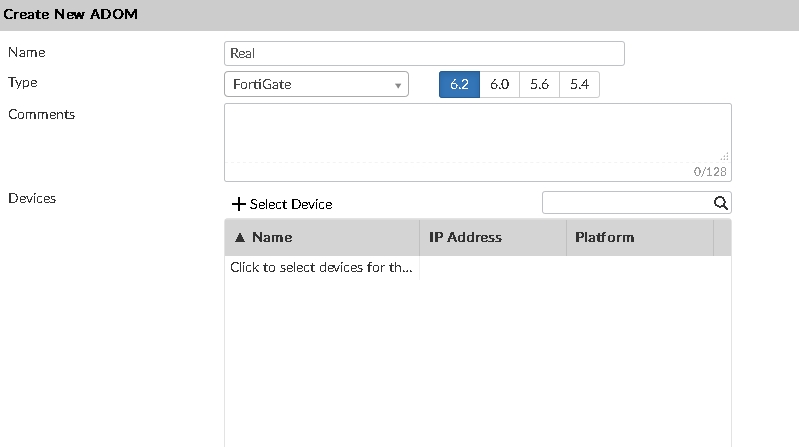This screenshot has height=447, width=799.
Task: Sort devices by IP Address column
Action: point(465,238)
